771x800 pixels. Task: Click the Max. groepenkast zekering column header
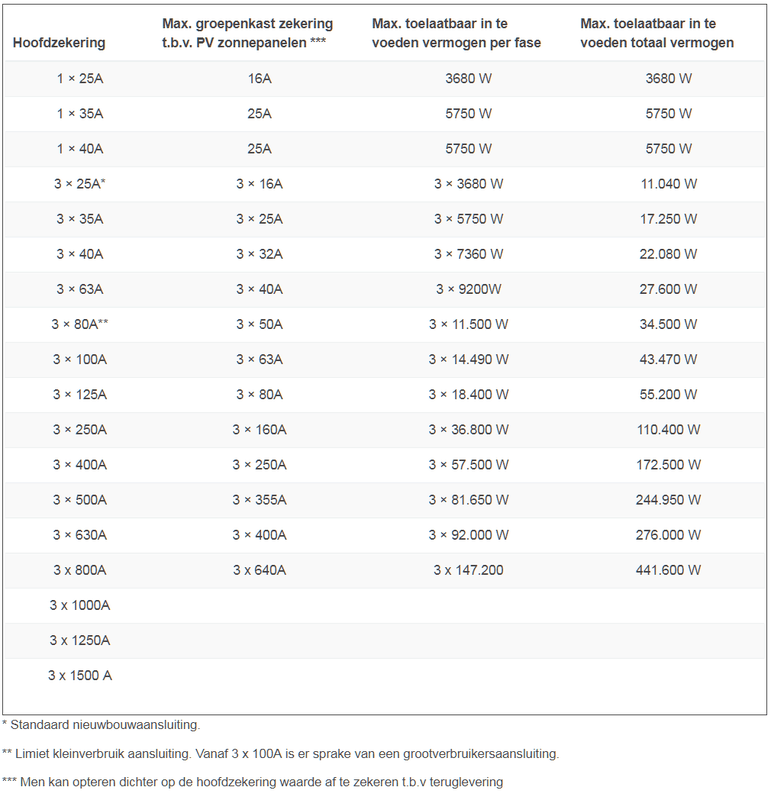pyautogui.click(x=247, y=33)
